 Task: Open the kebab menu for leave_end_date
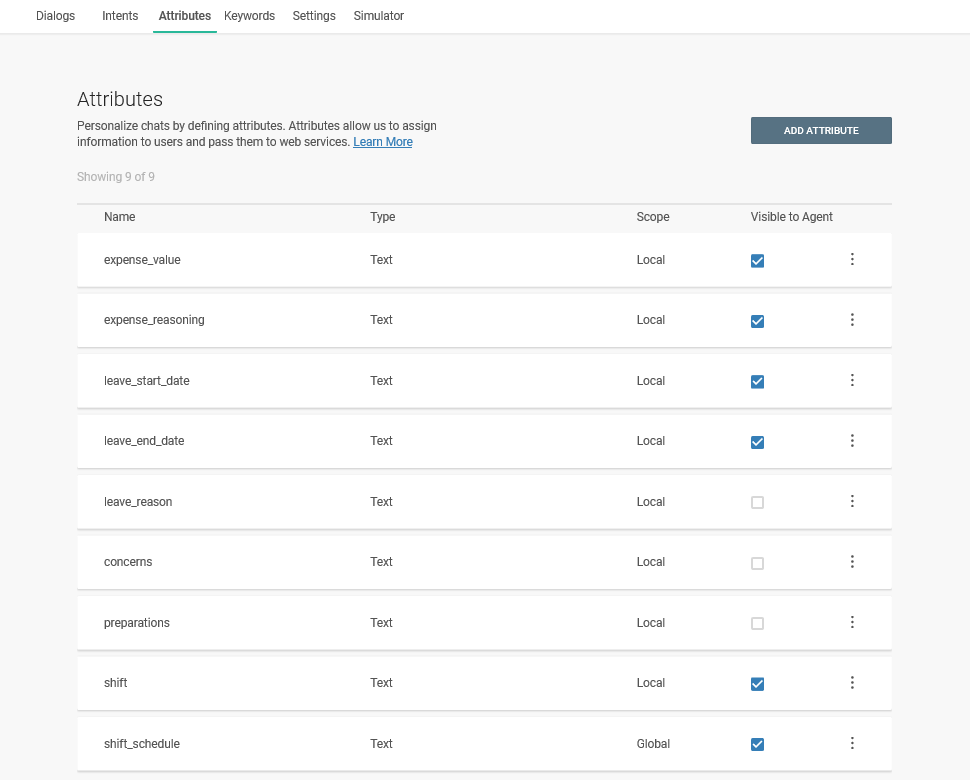852,441
